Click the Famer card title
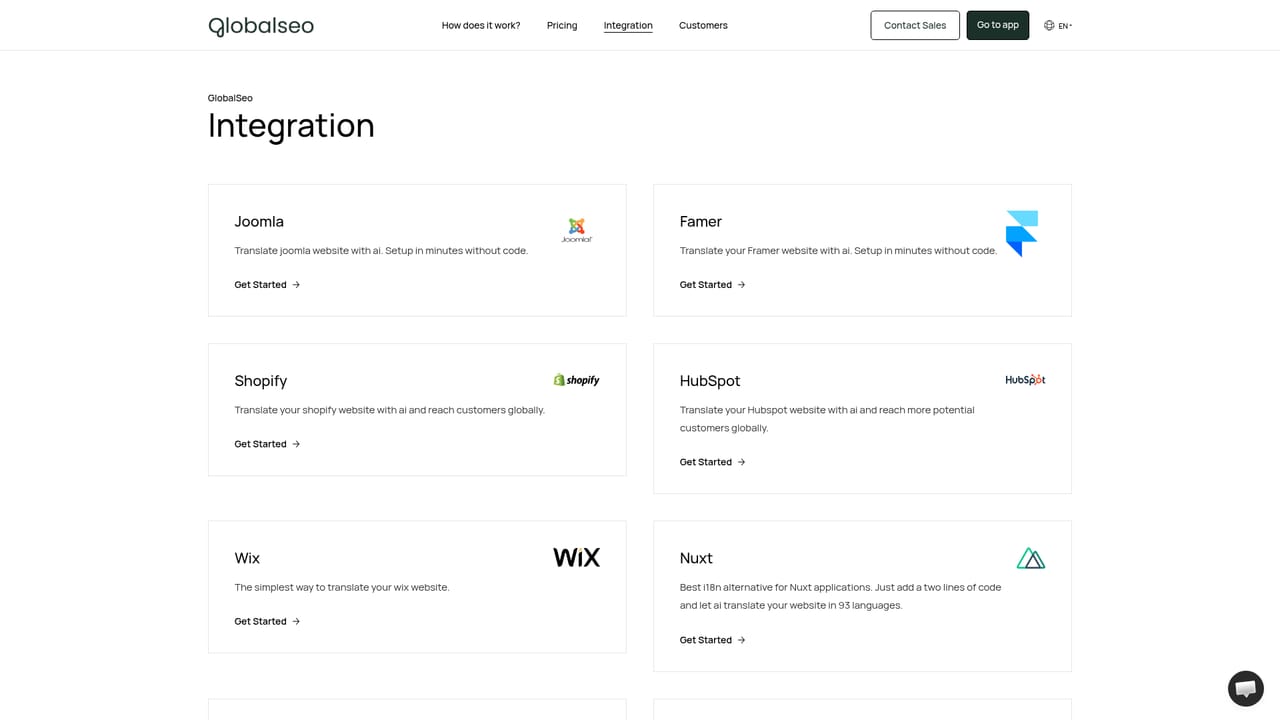The height and width of the screenshot is (720, 1280). pos(701,222)
